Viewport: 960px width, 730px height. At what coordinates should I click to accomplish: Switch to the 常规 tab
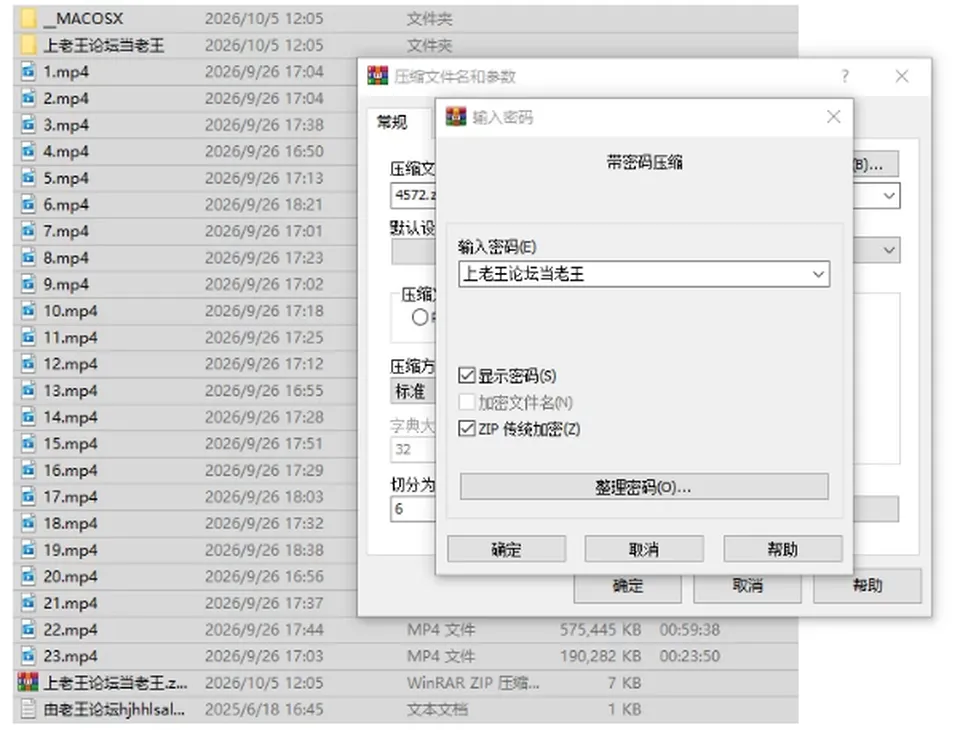click(x=392, y=122)
